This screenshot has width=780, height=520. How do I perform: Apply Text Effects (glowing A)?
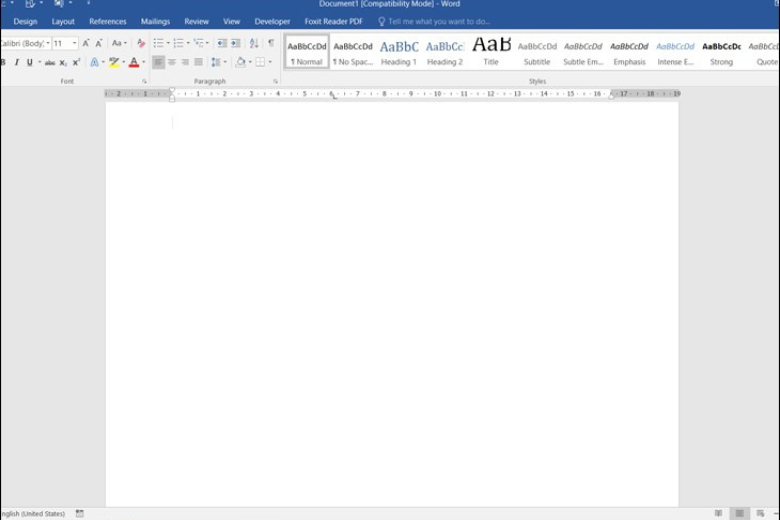(94, 62)
